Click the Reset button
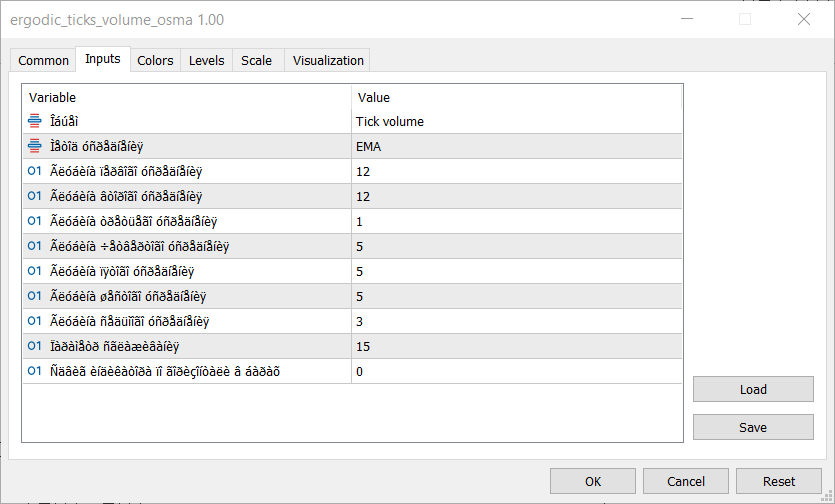This screenshot has height=504, width=835. click(x=779, y=481)
